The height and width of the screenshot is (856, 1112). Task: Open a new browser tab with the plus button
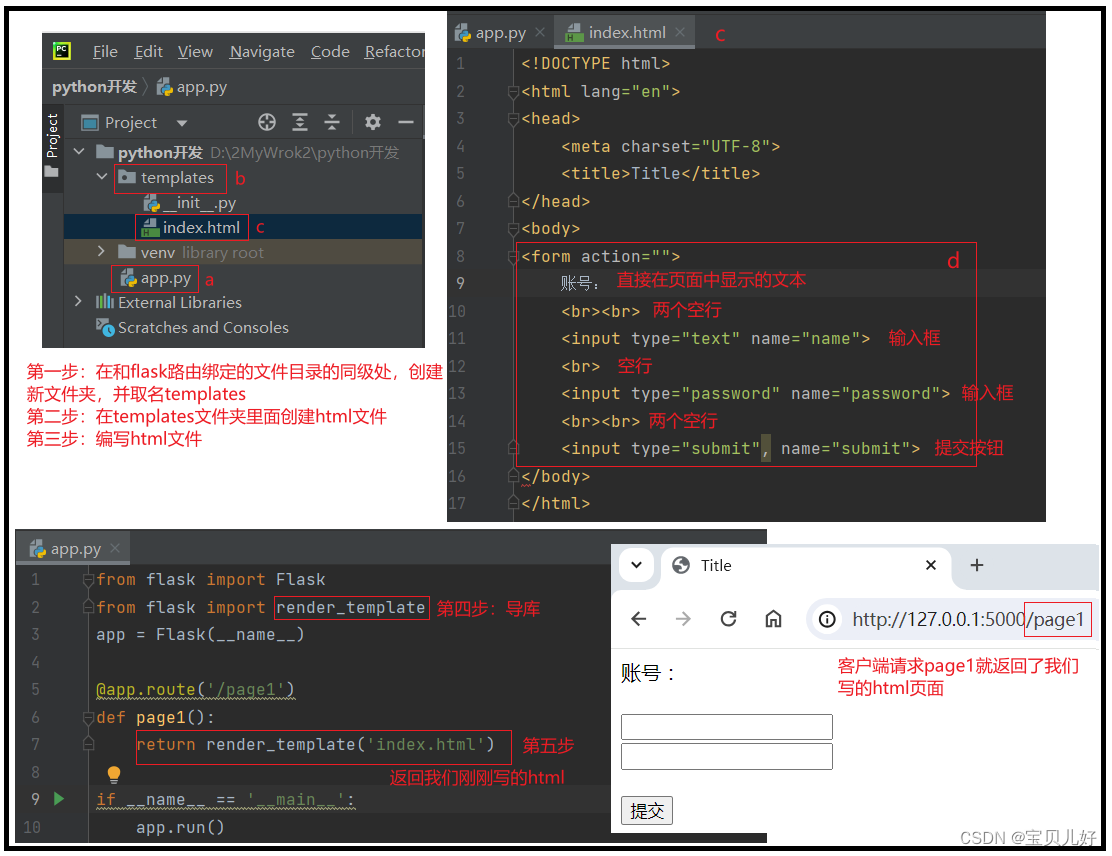click(x=976, y=565)
